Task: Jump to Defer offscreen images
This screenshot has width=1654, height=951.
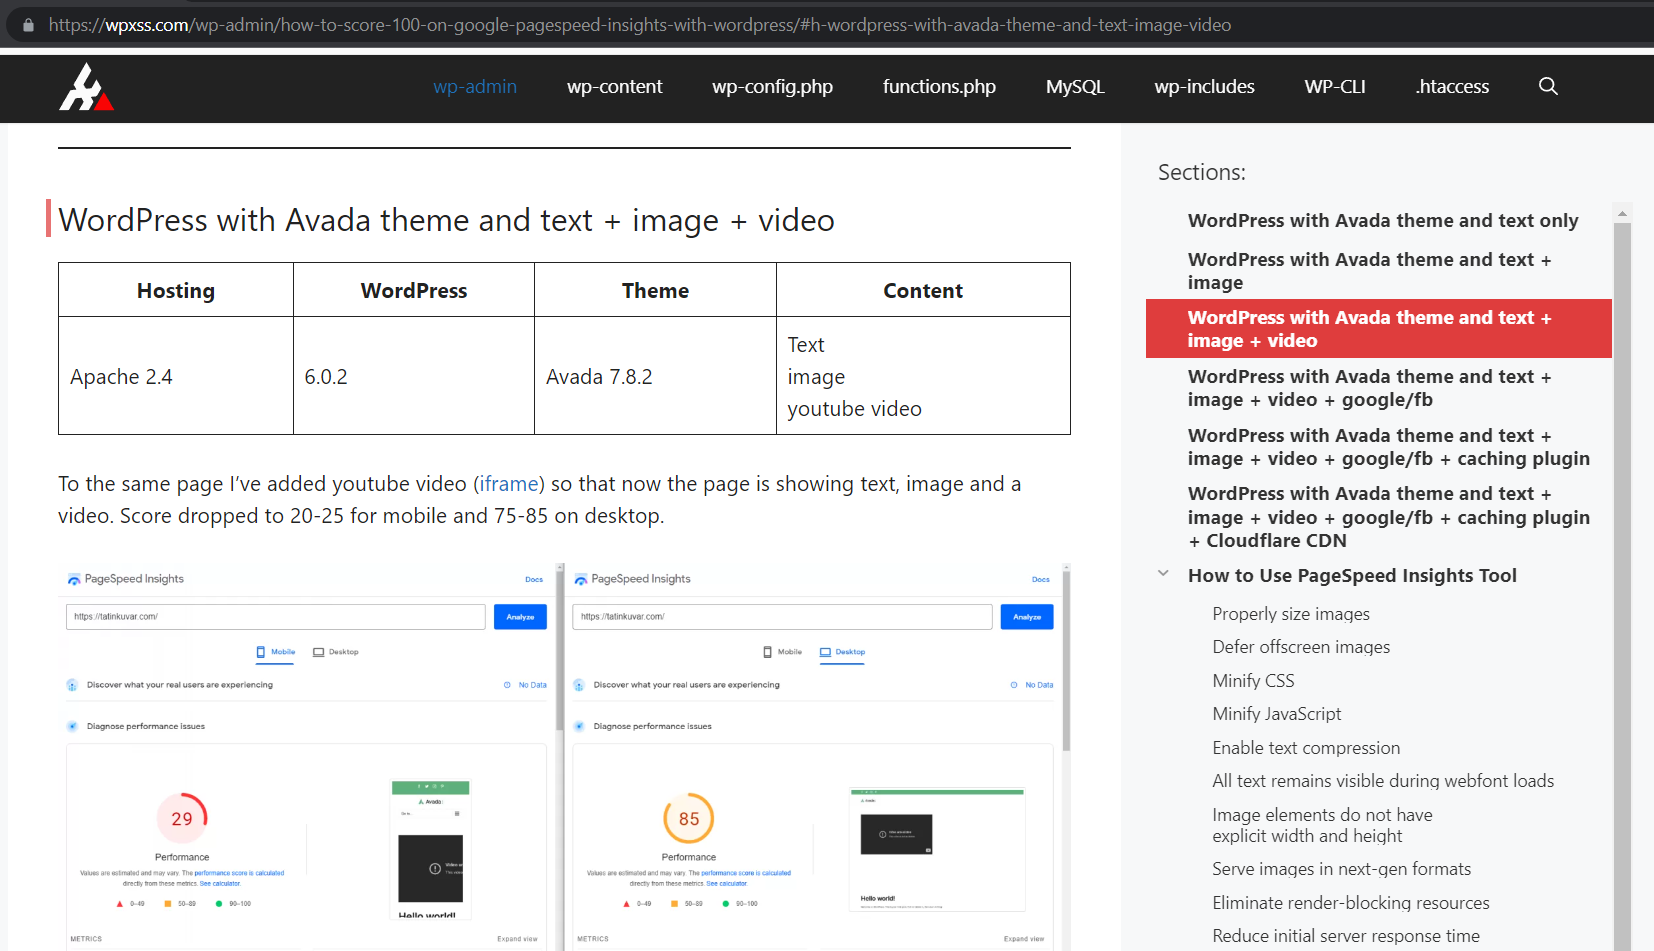Action: point(1301,647)
